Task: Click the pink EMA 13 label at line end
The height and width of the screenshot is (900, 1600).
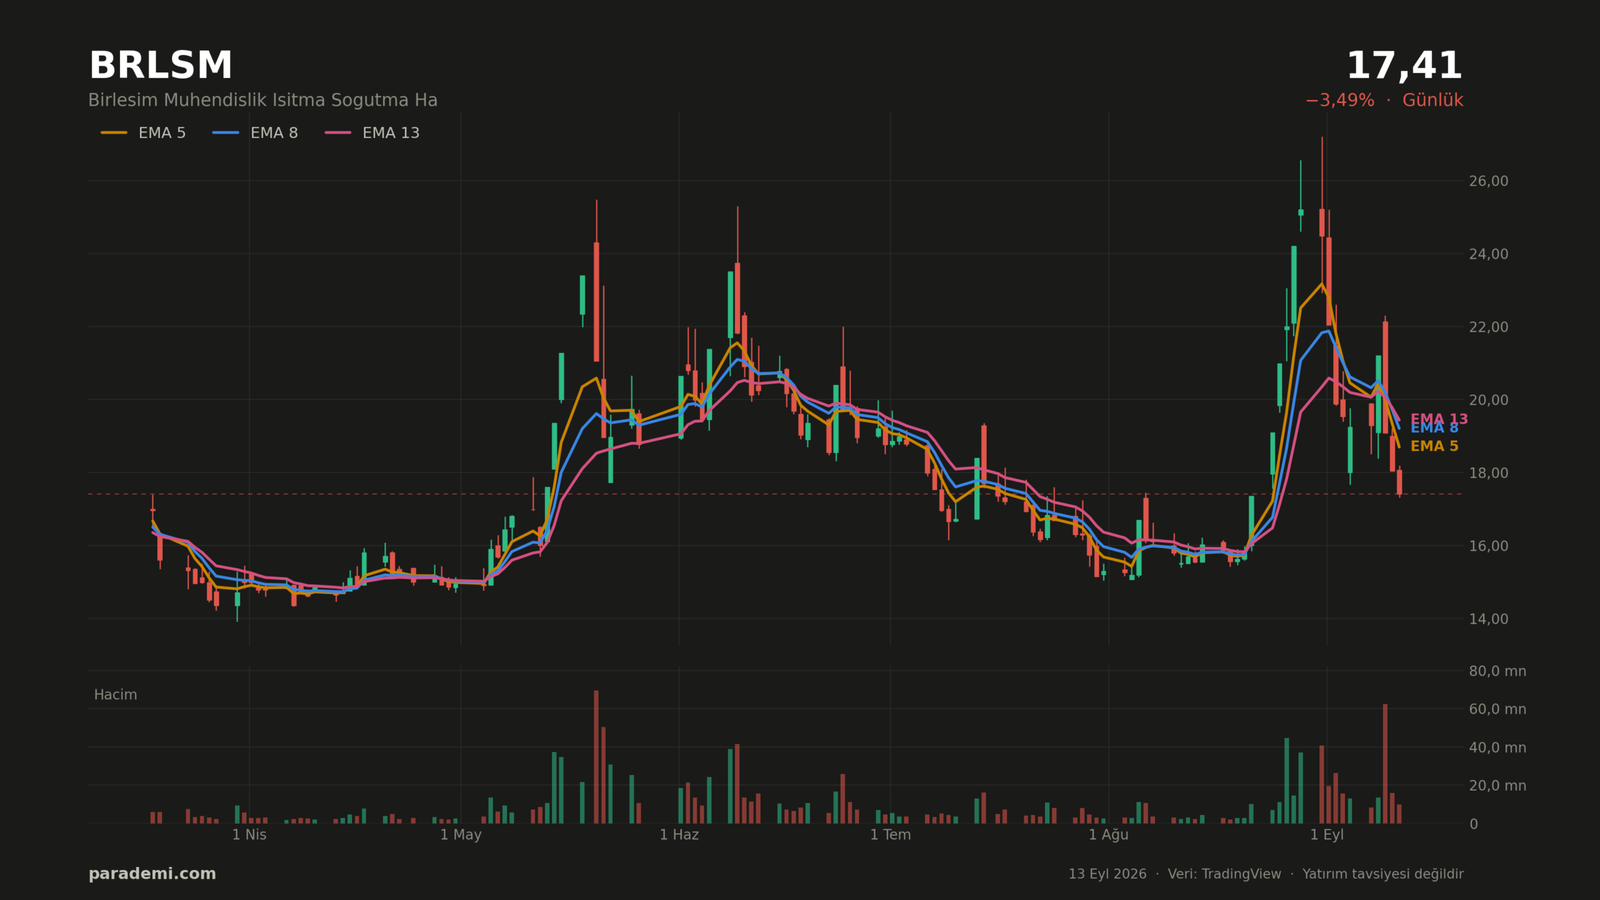Action: [x=1439, y=420]
